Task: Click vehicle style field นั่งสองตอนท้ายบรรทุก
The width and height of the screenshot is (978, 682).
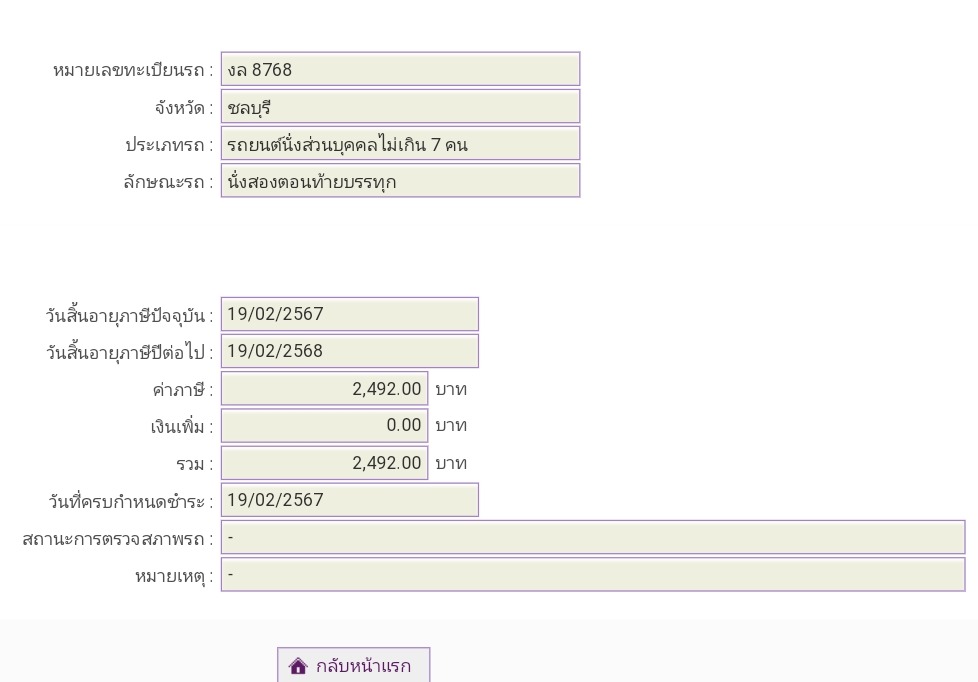Action: pyautogui.click(x=400, y=180)
